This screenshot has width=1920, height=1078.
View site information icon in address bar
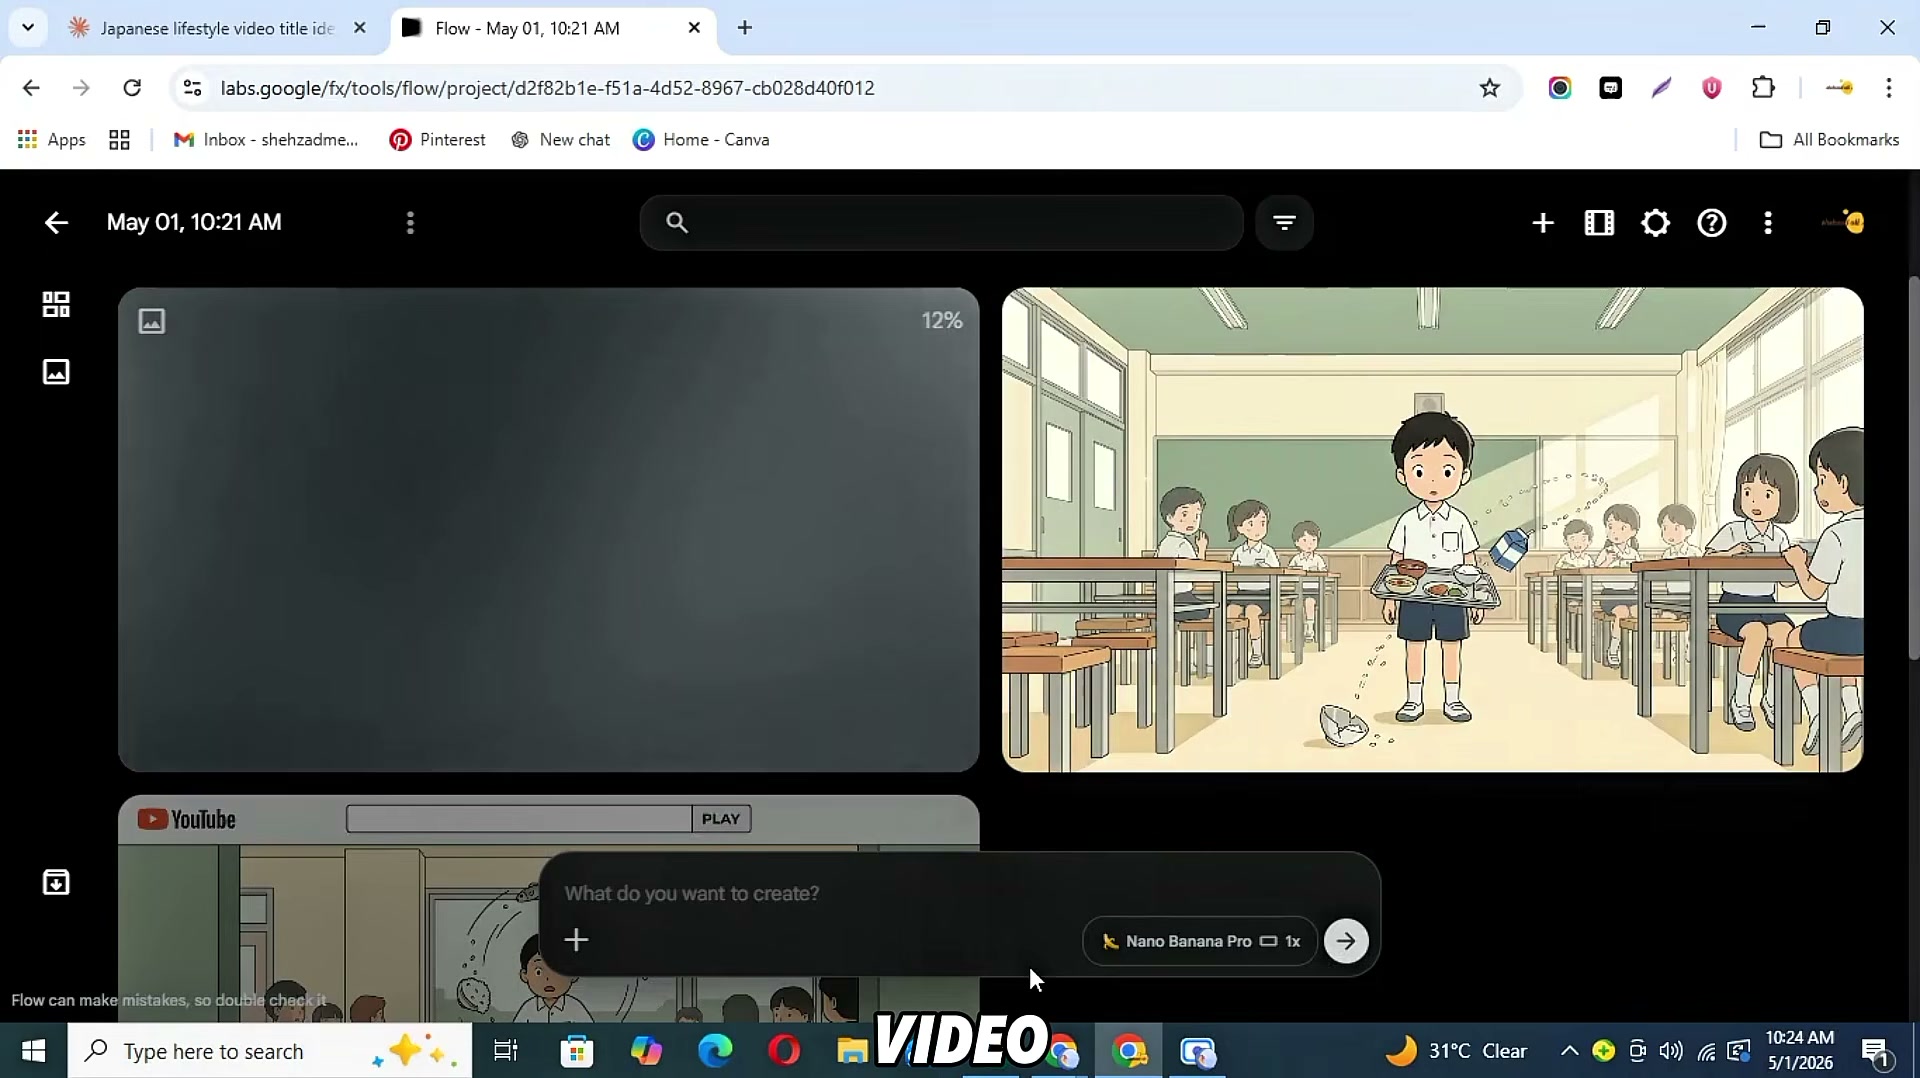point(193,88)
